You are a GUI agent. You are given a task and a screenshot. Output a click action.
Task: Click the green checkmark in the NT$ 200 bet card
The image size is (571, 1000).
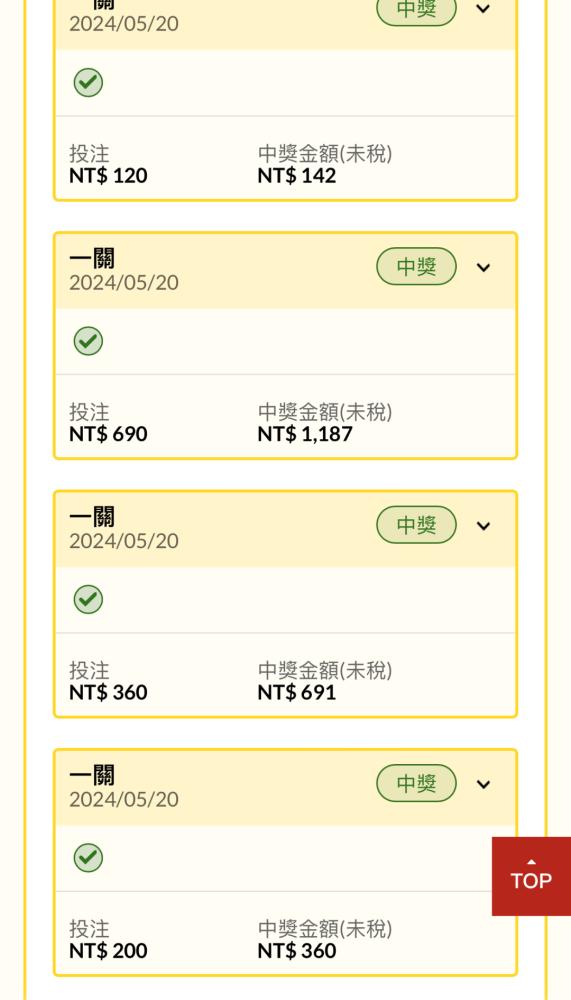(x=88, y=858)
